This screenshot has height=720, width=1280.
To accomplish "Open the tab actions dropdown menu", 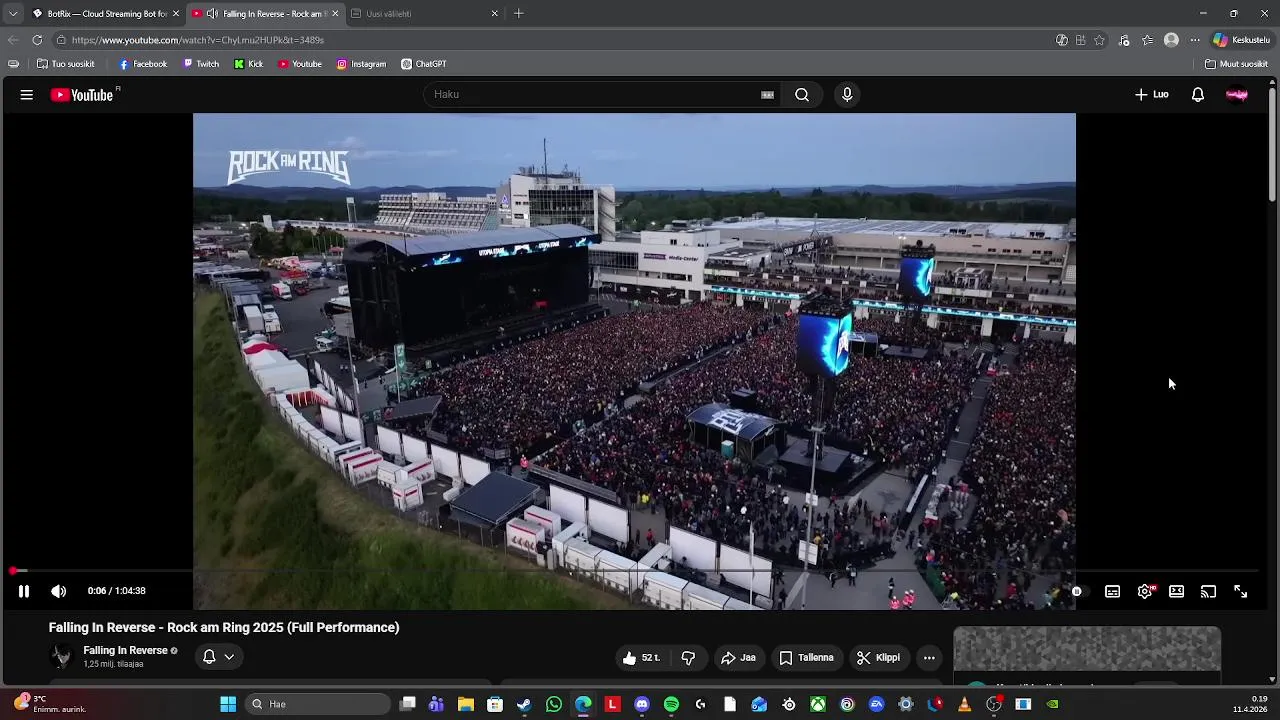I will [13, 14].
